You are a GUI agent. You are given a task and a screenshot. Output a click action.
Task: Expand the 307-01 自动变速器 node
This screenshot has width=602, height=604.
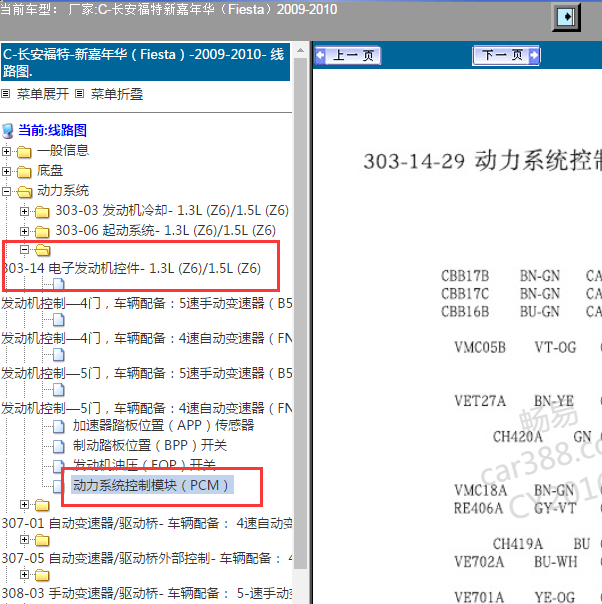coord(24,504)
